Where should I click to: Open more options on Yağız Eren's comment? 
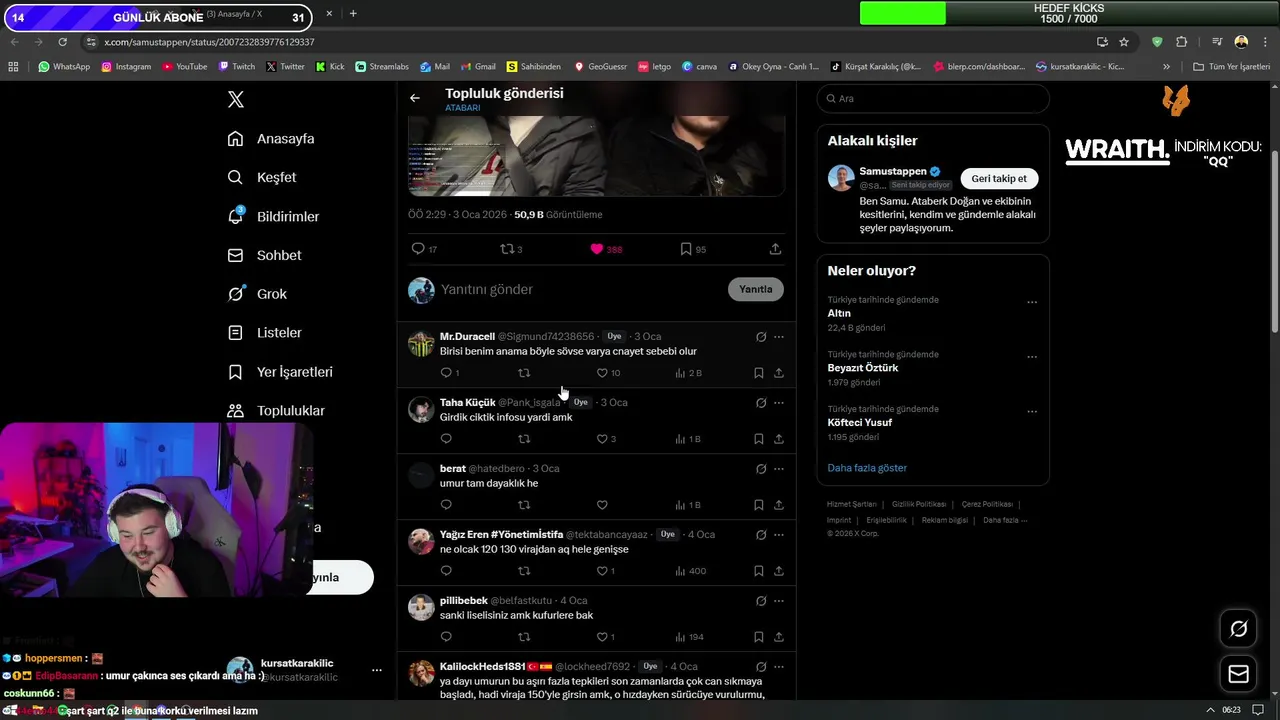tap(779, 535)
